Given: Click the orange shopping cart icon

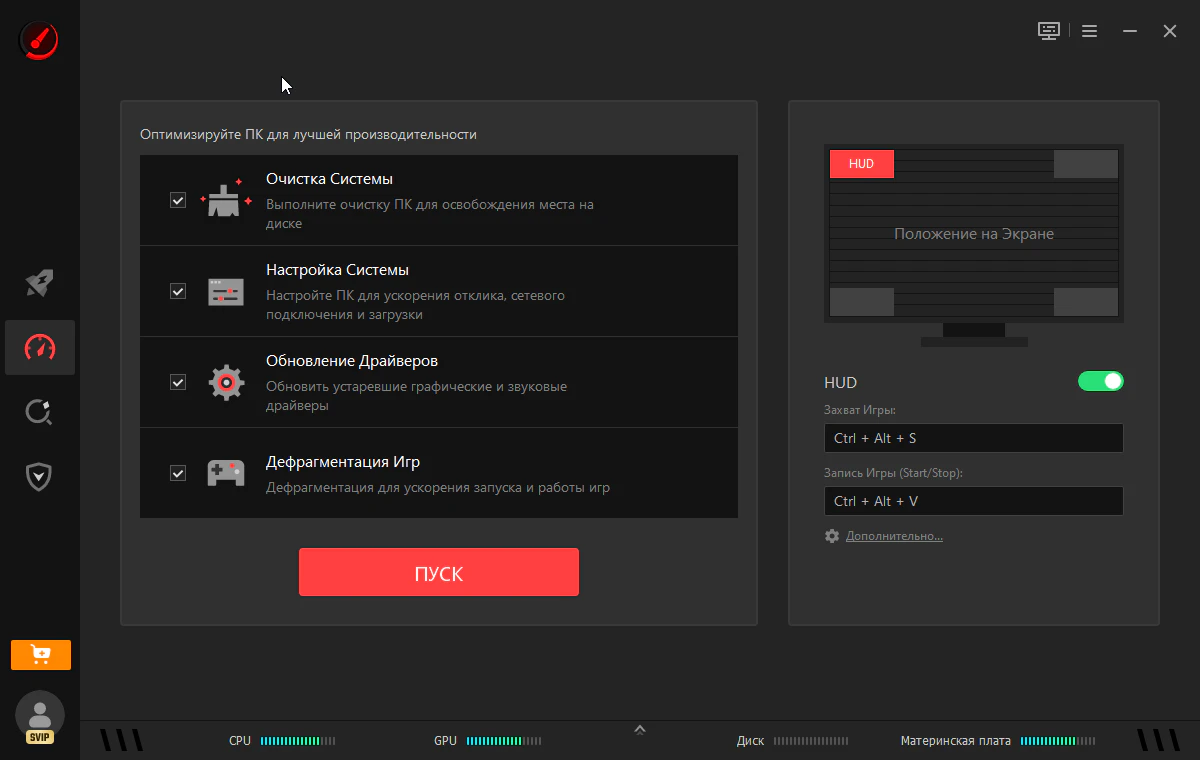Looking at the screenshot, I should (x=41, y=655).
